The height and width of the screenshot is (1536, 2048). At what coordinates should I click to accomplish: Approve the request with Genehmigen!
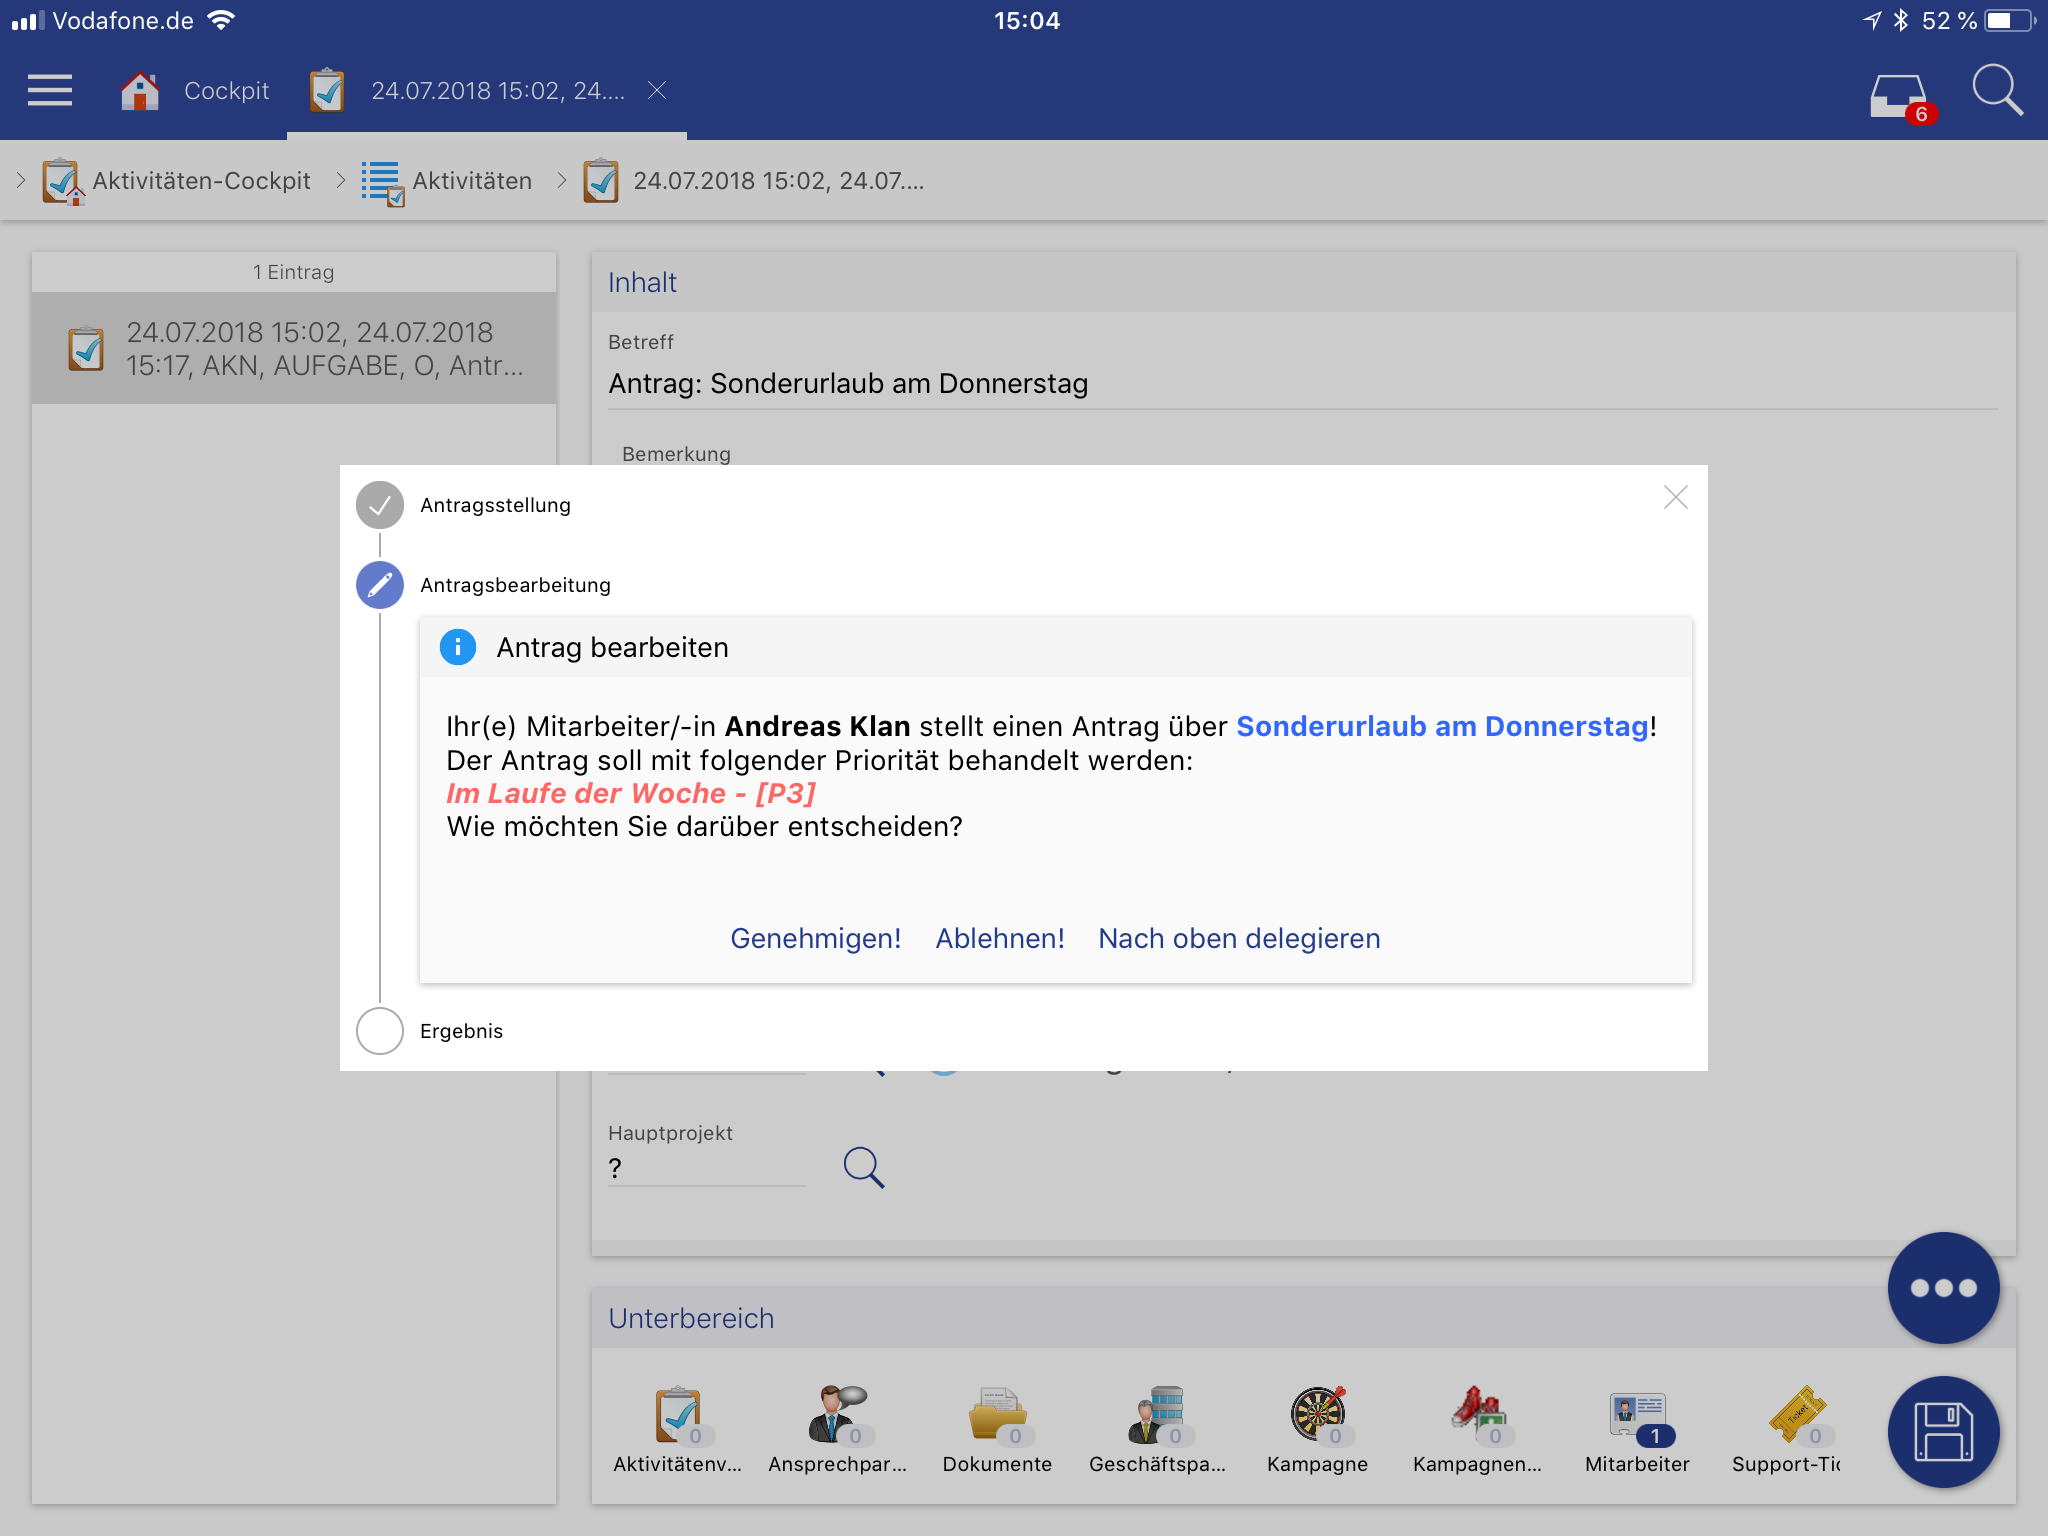click(x=815, y=938)
